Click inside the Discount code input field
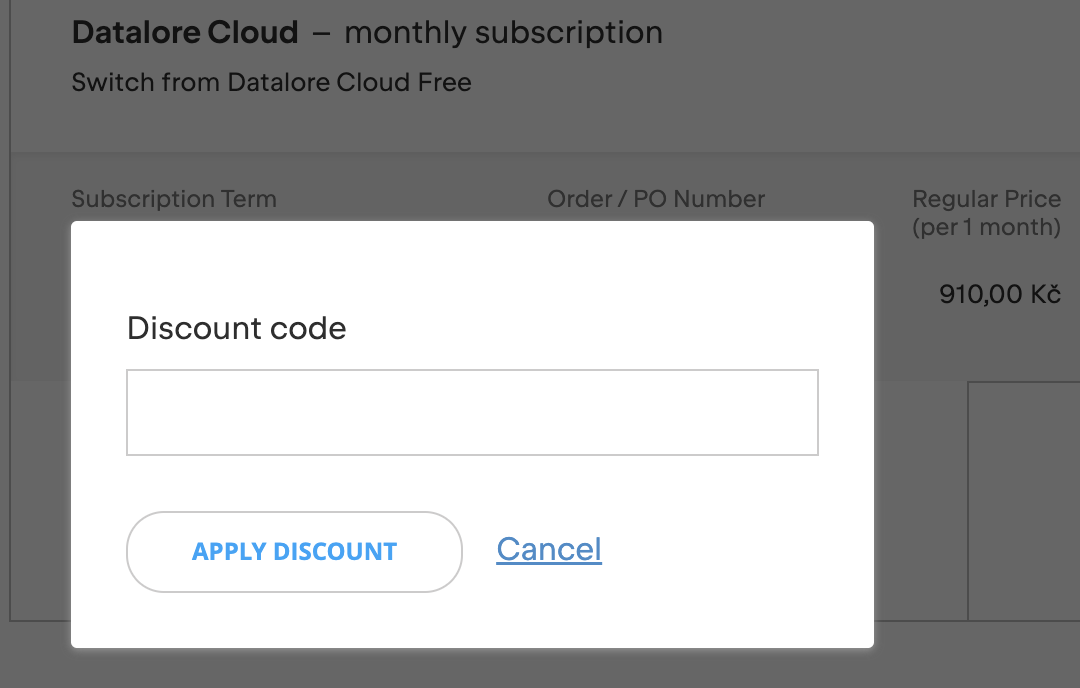This screenshot has width=1080, height=688. (x=472, y=412)
